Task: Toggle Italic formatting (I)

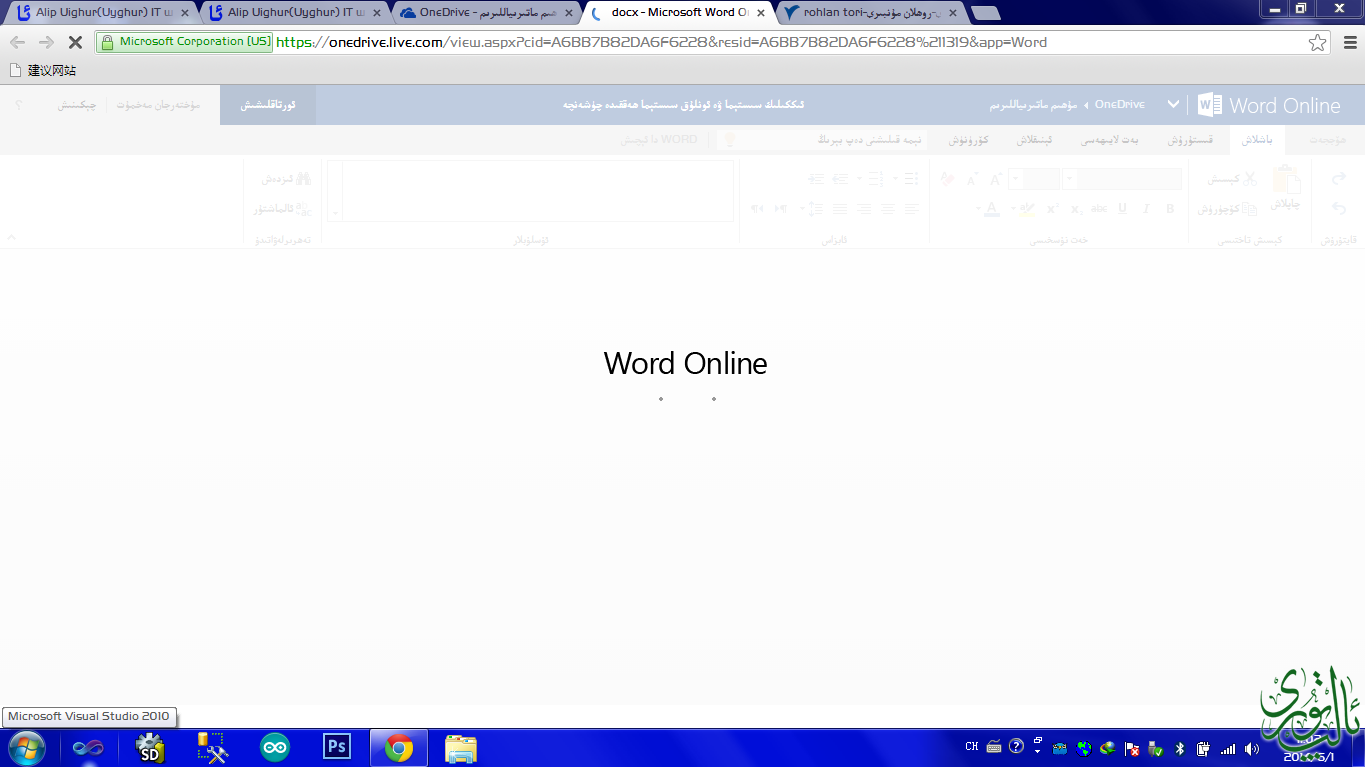Action: point(1146,208)
